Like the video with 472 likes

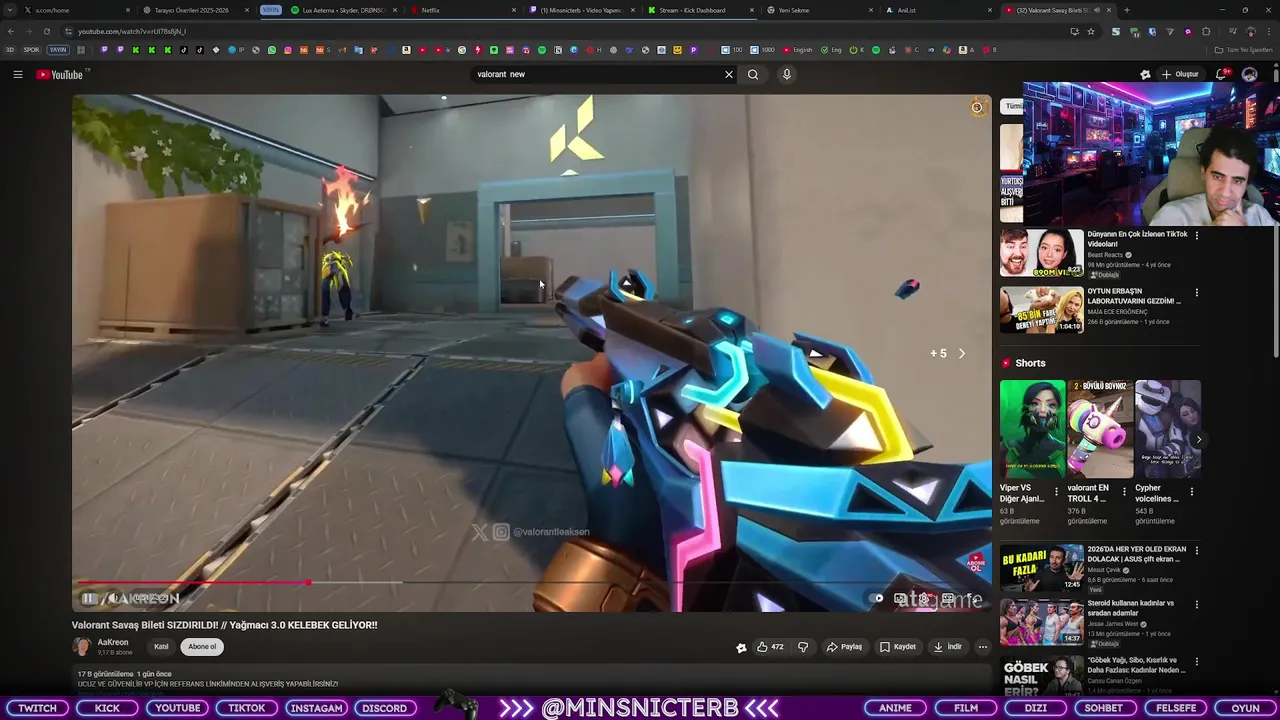pos(770,647)
